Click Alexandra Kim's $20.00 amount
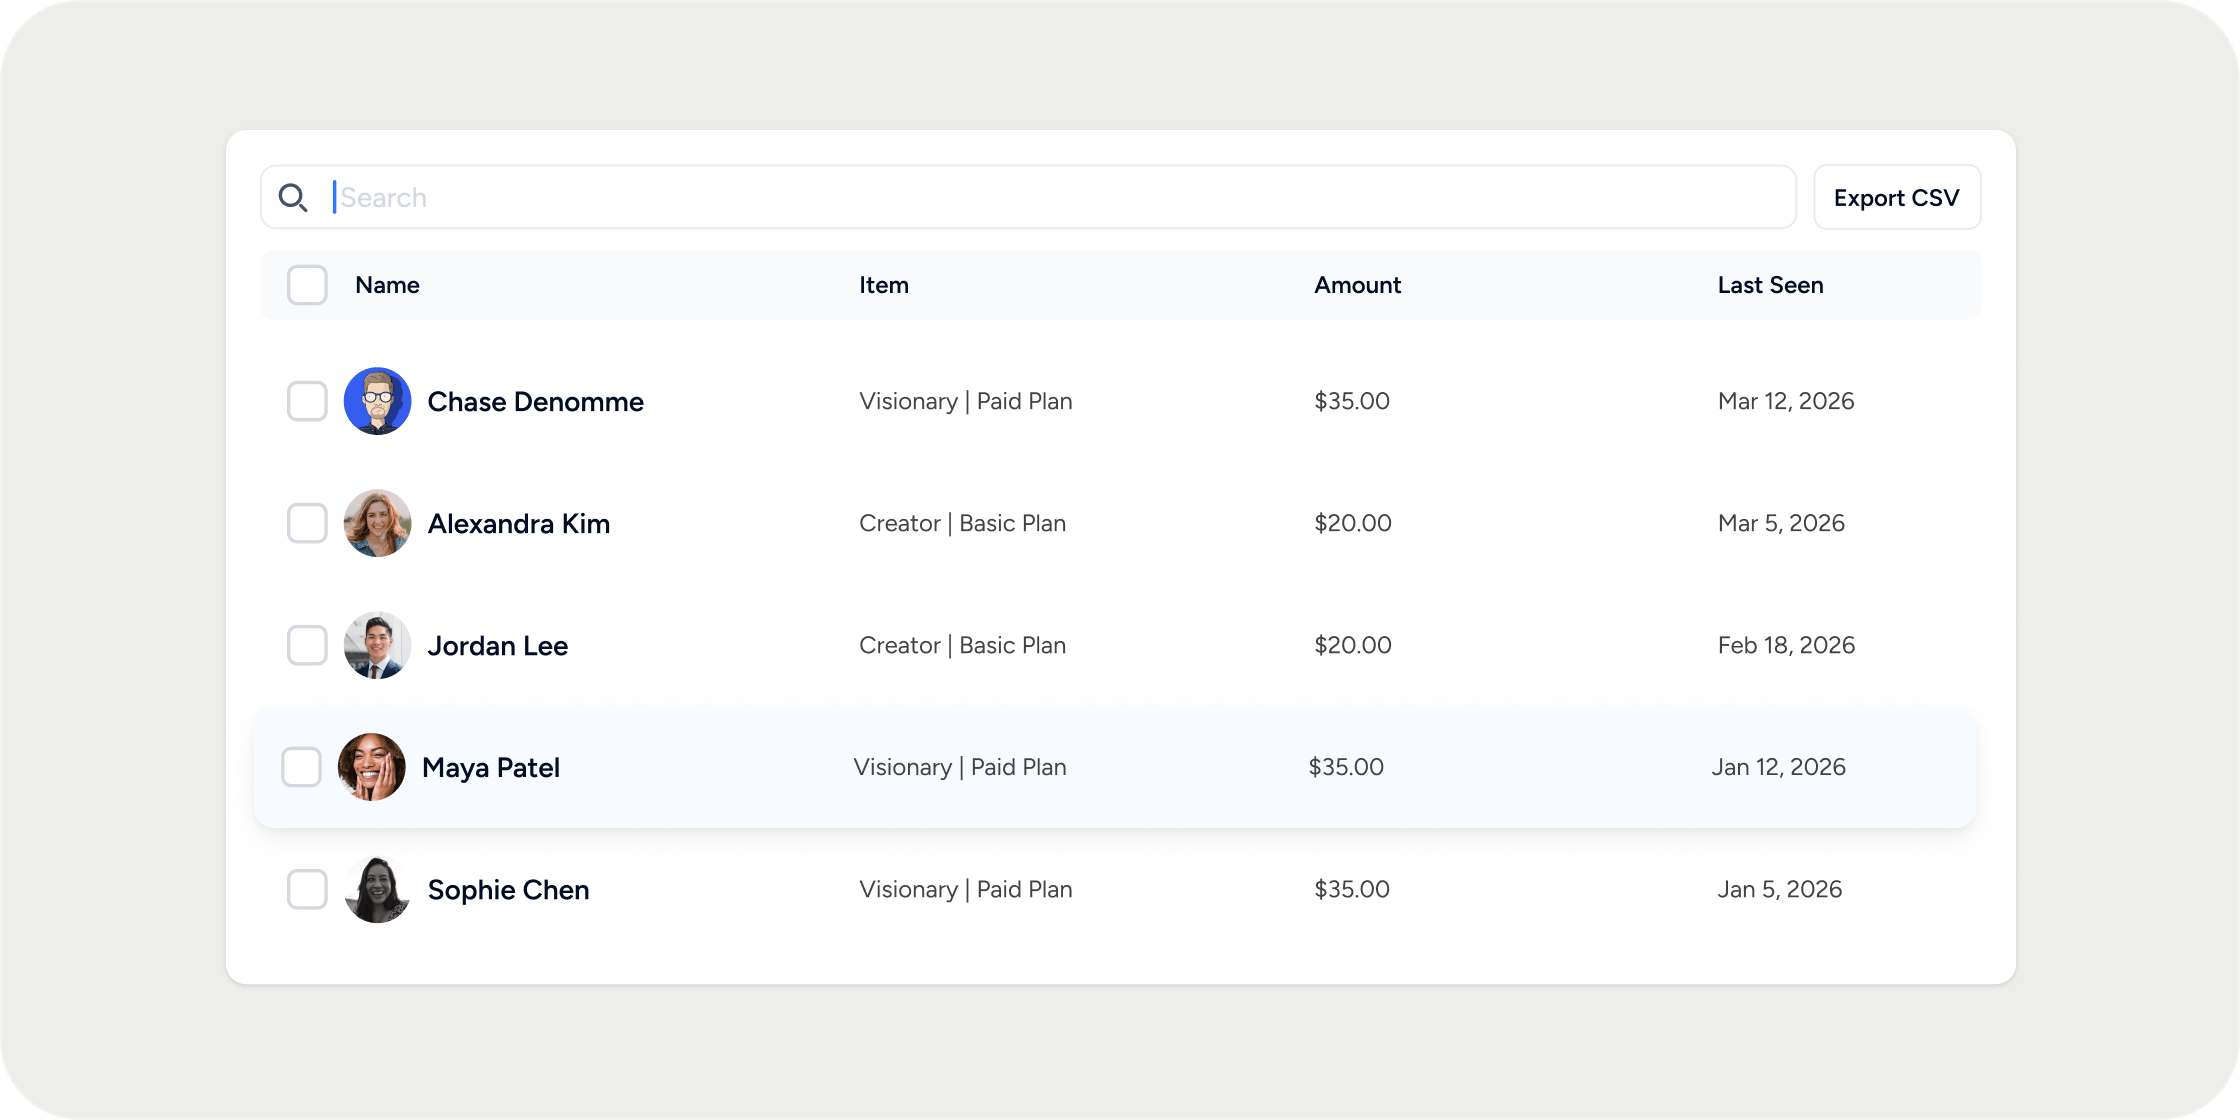 click(x=1353, y=523)
